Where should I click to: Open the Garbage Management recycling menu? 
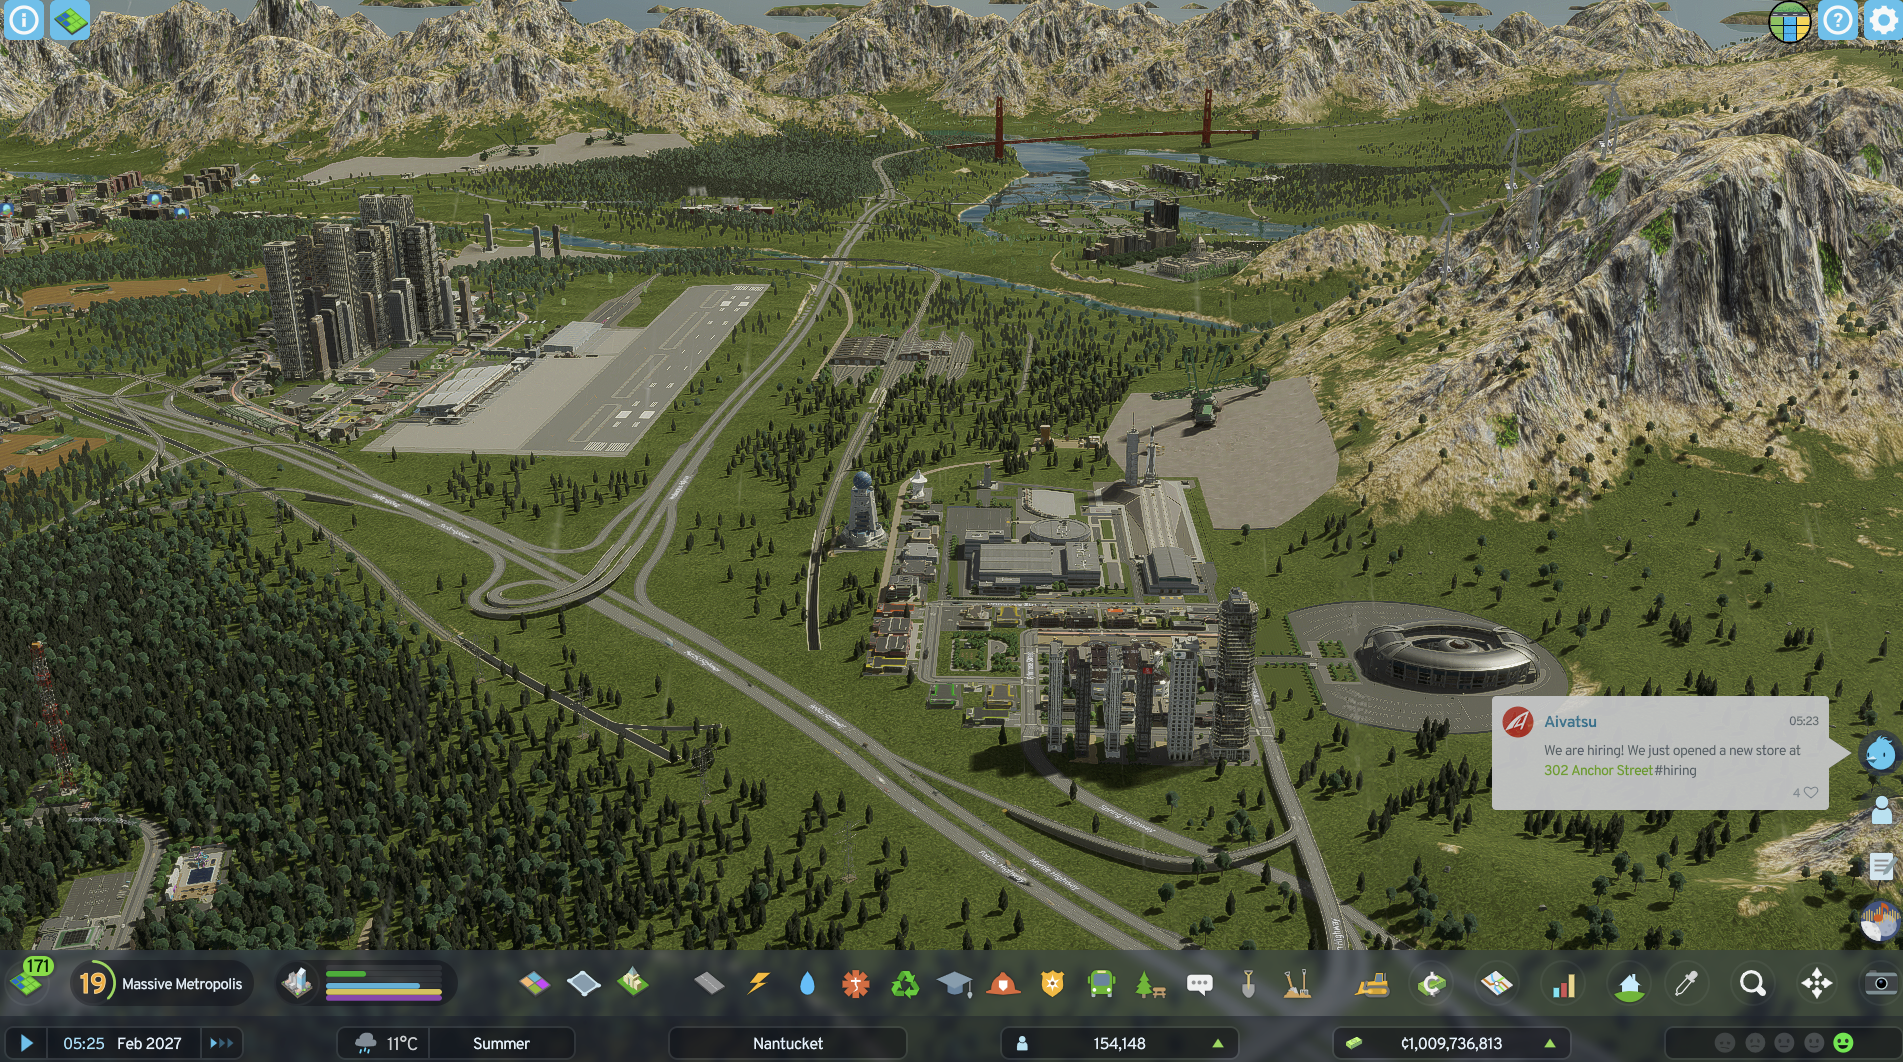coord(905,984)
